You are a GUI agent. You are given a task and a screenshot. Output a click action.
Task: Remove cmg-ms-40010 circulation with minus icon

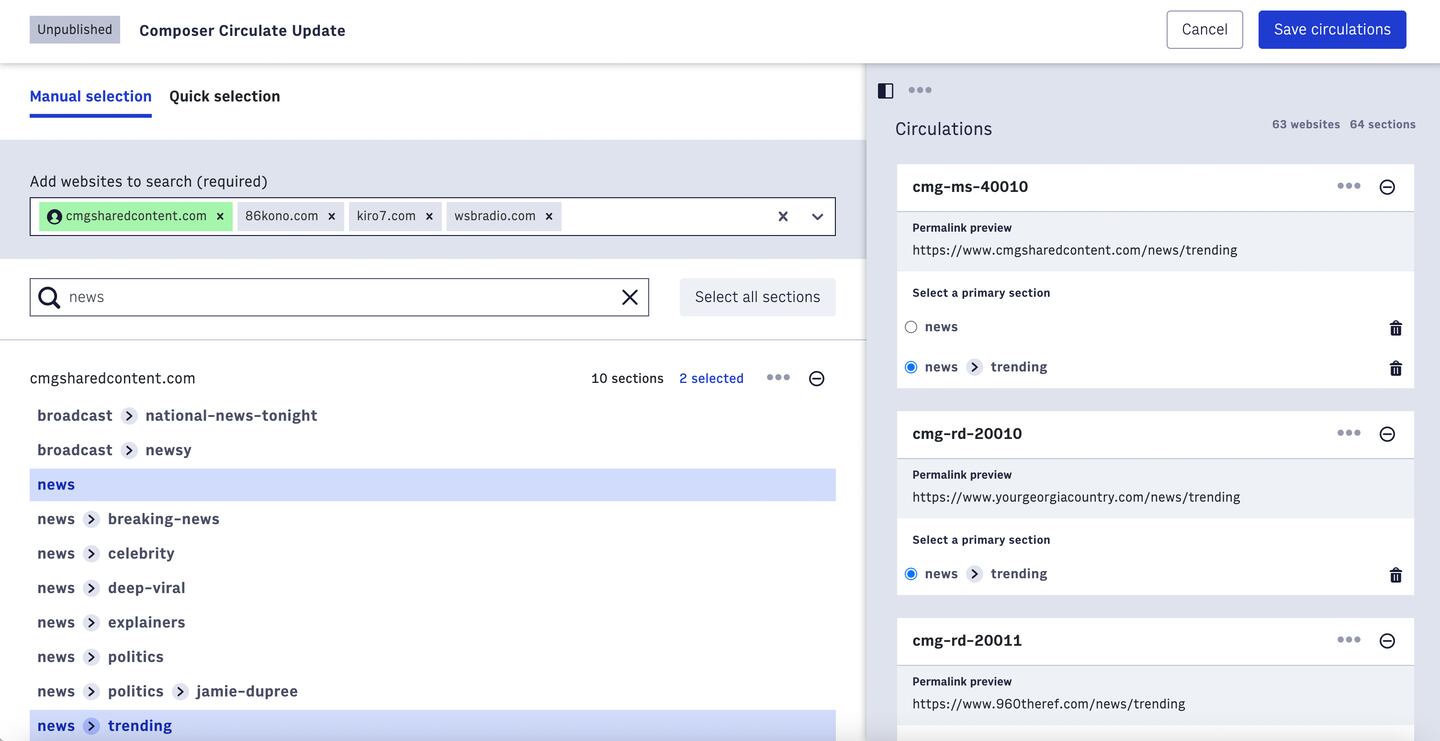pyautogui.click(x=1387, y=187)
